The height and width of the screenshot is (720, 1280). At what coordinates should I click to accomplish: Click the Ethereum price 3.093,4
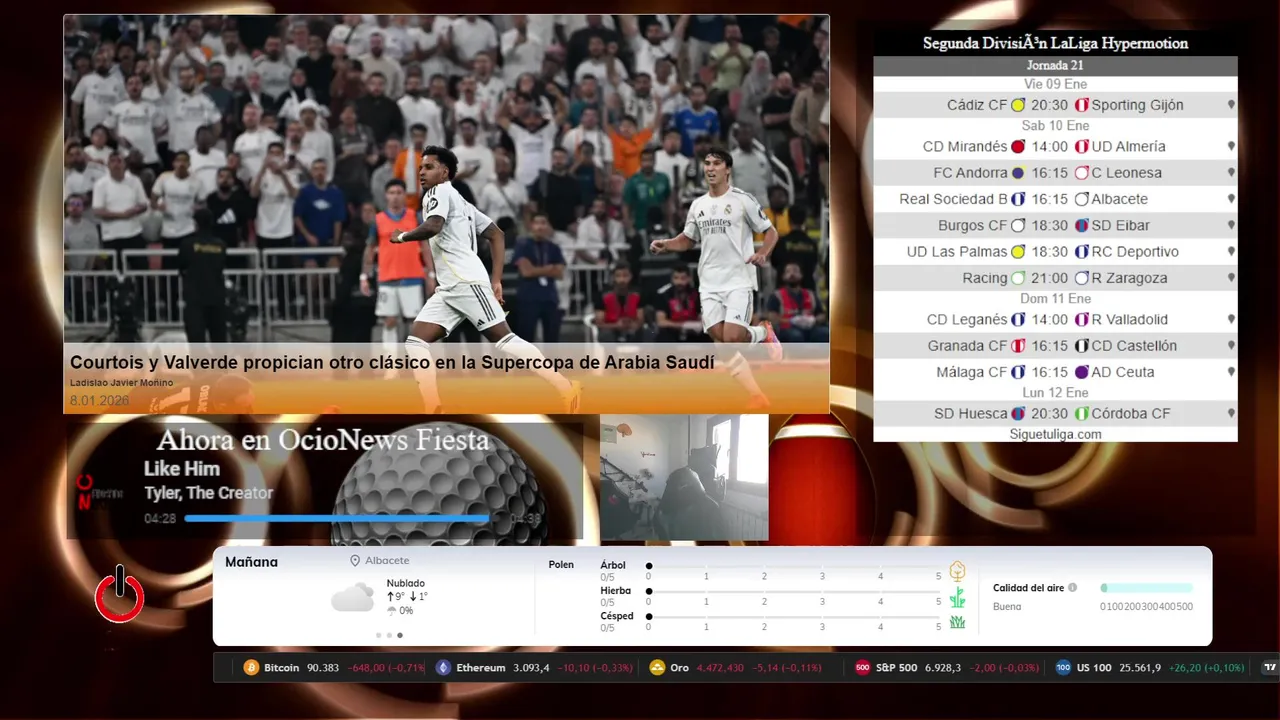click(x=531, y=668)
